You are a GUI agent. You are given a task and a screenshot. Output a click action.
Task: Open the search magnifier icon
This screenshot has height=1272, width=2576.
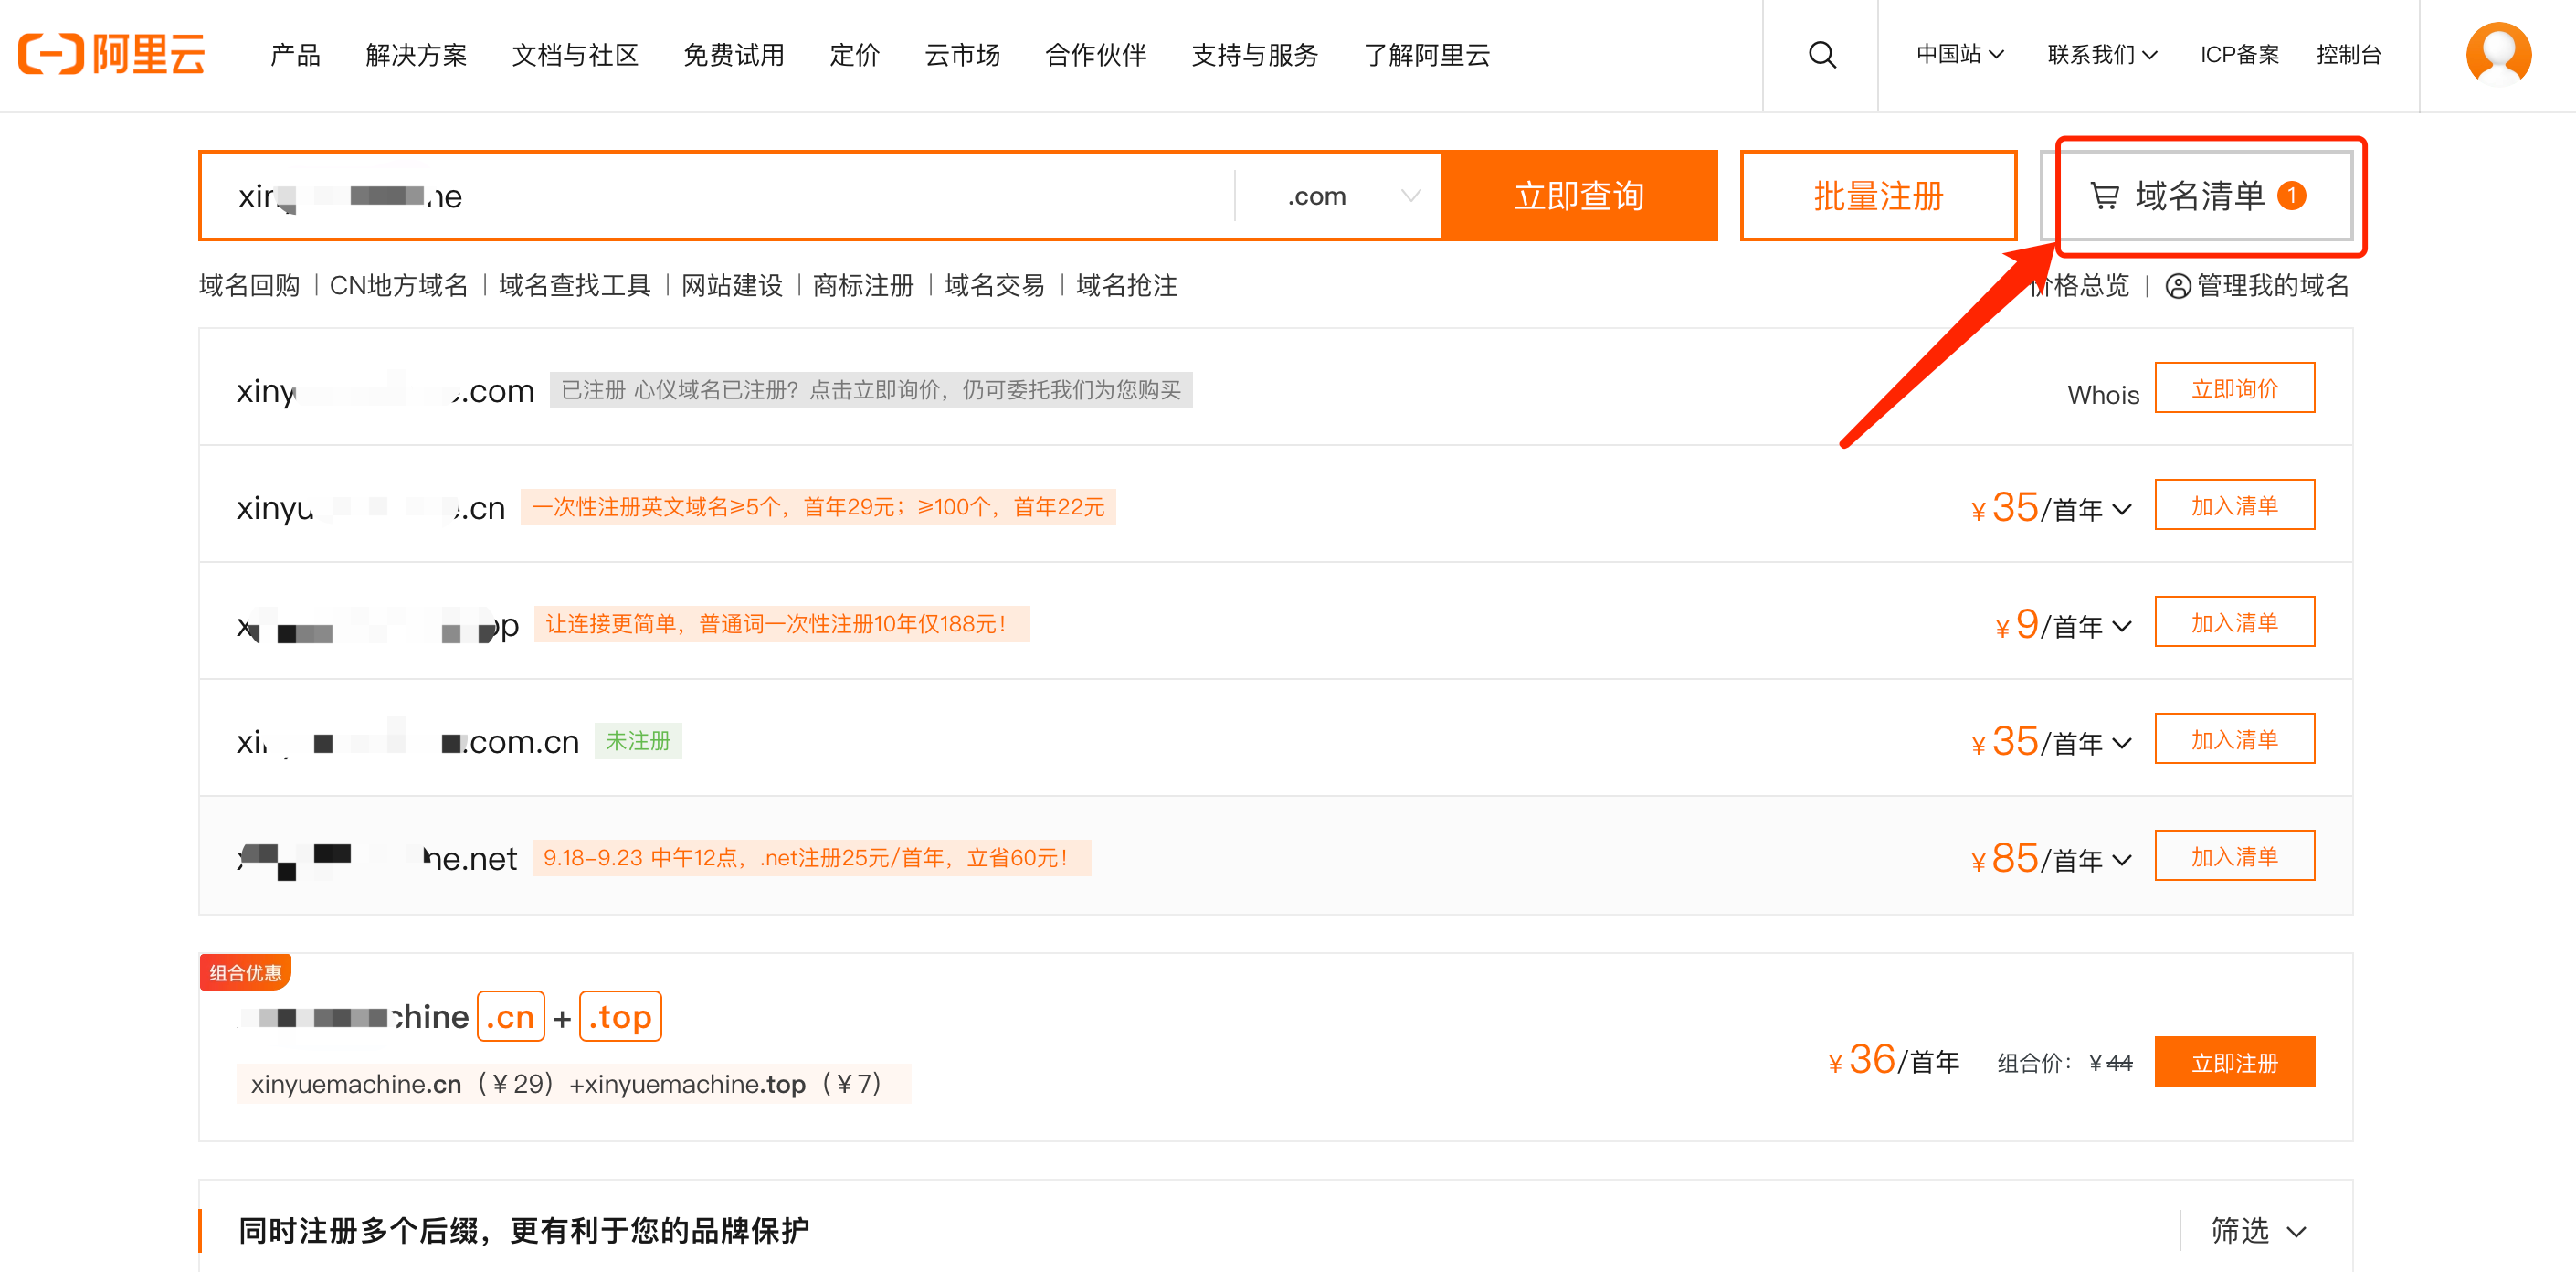pyautogui.click(x=1821, y=55)
